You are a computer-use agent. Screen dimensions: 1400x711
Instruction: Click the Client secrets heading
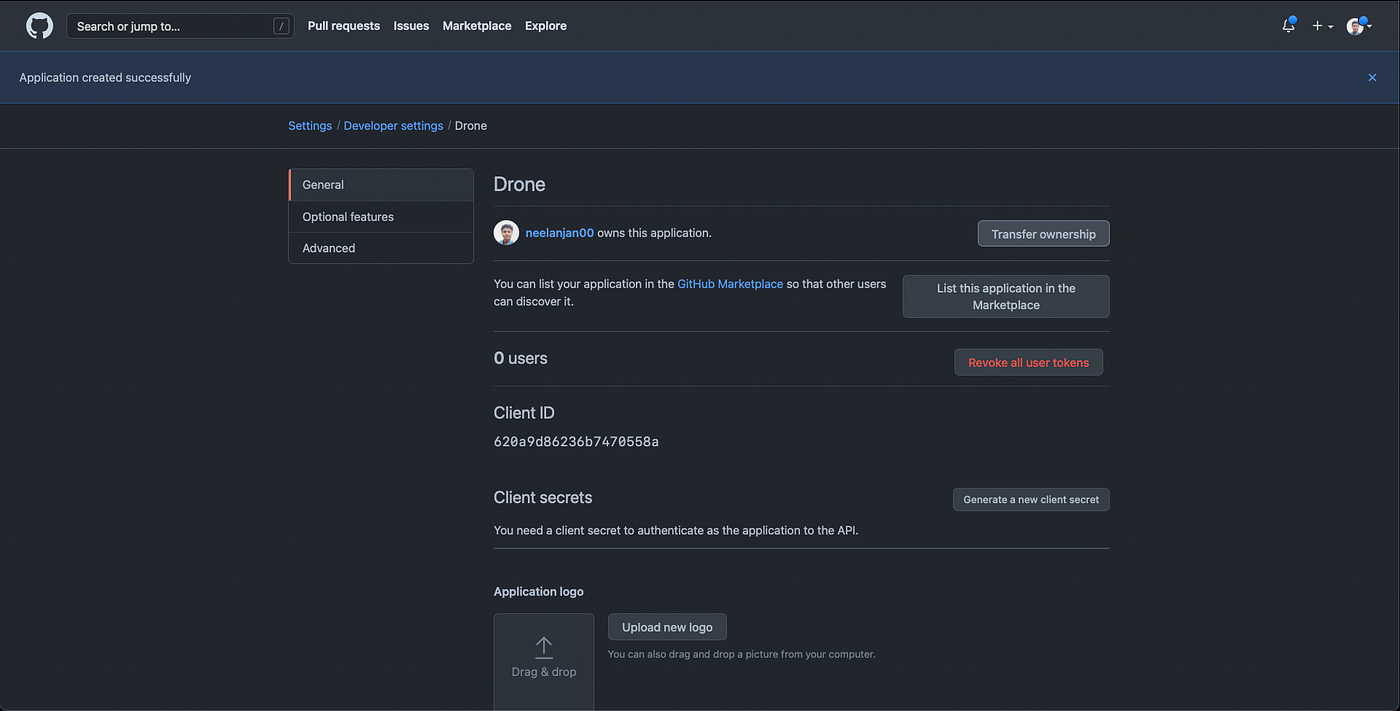pos(543,497)
